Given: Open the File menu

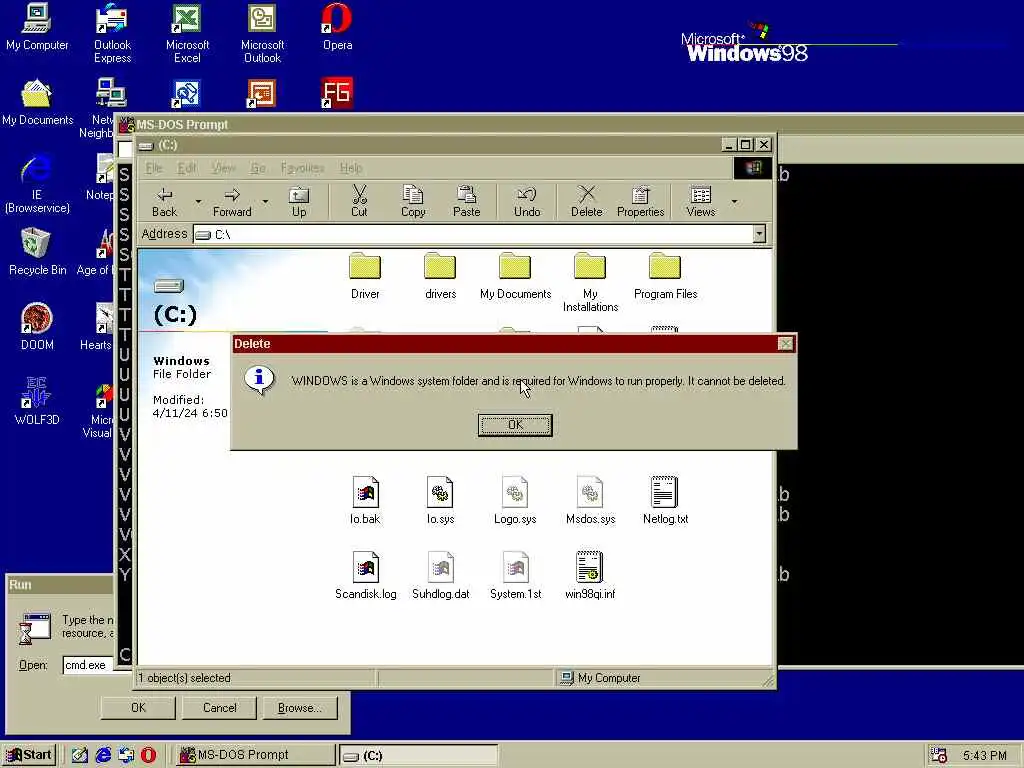Looking at the screenshot, I should [153, 168].
